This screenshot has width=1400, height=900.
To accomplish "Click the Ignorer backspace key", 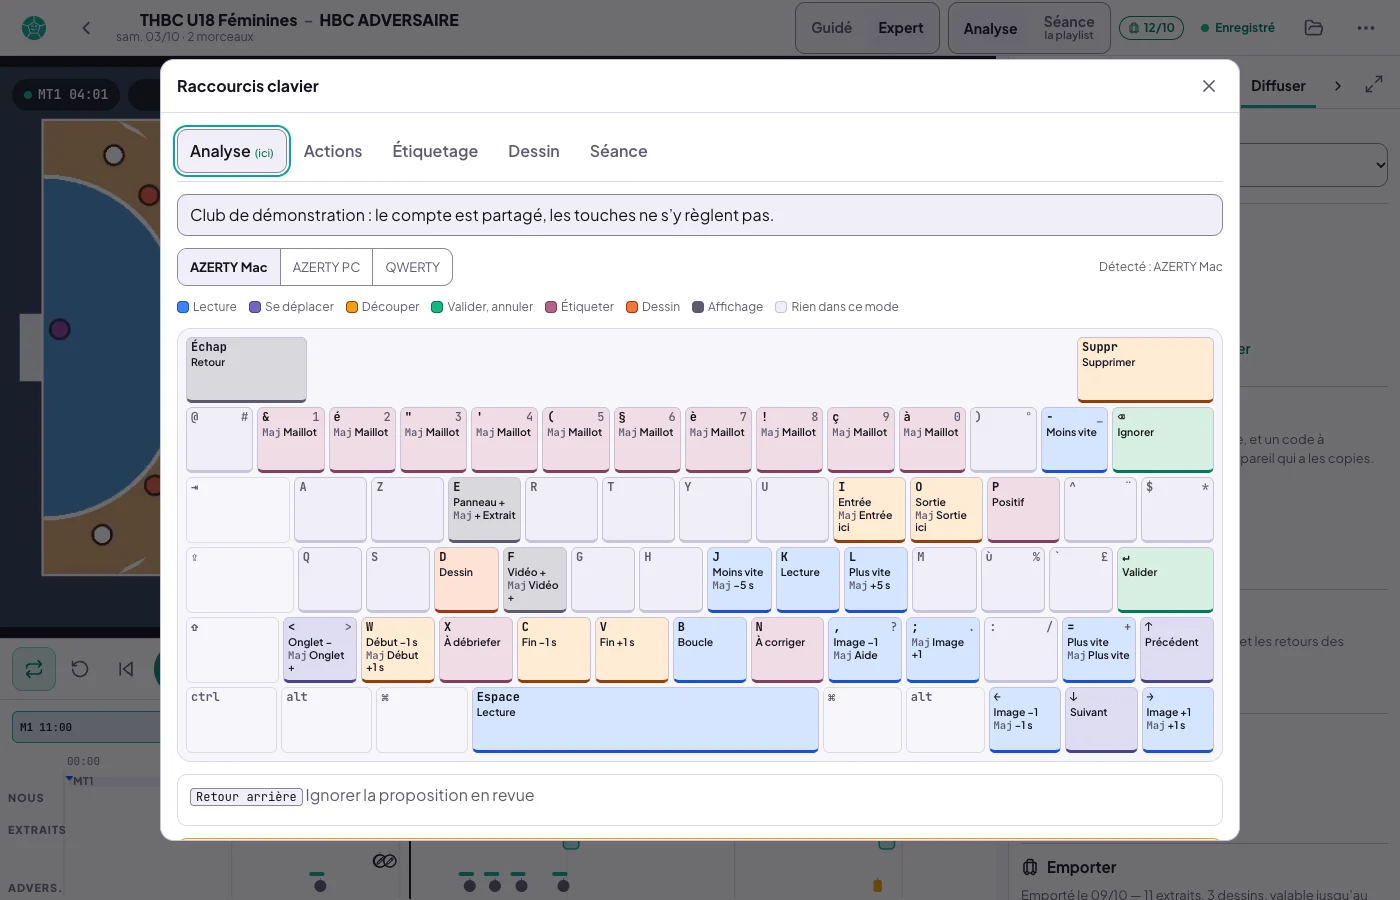I will tap(1163, 440).
